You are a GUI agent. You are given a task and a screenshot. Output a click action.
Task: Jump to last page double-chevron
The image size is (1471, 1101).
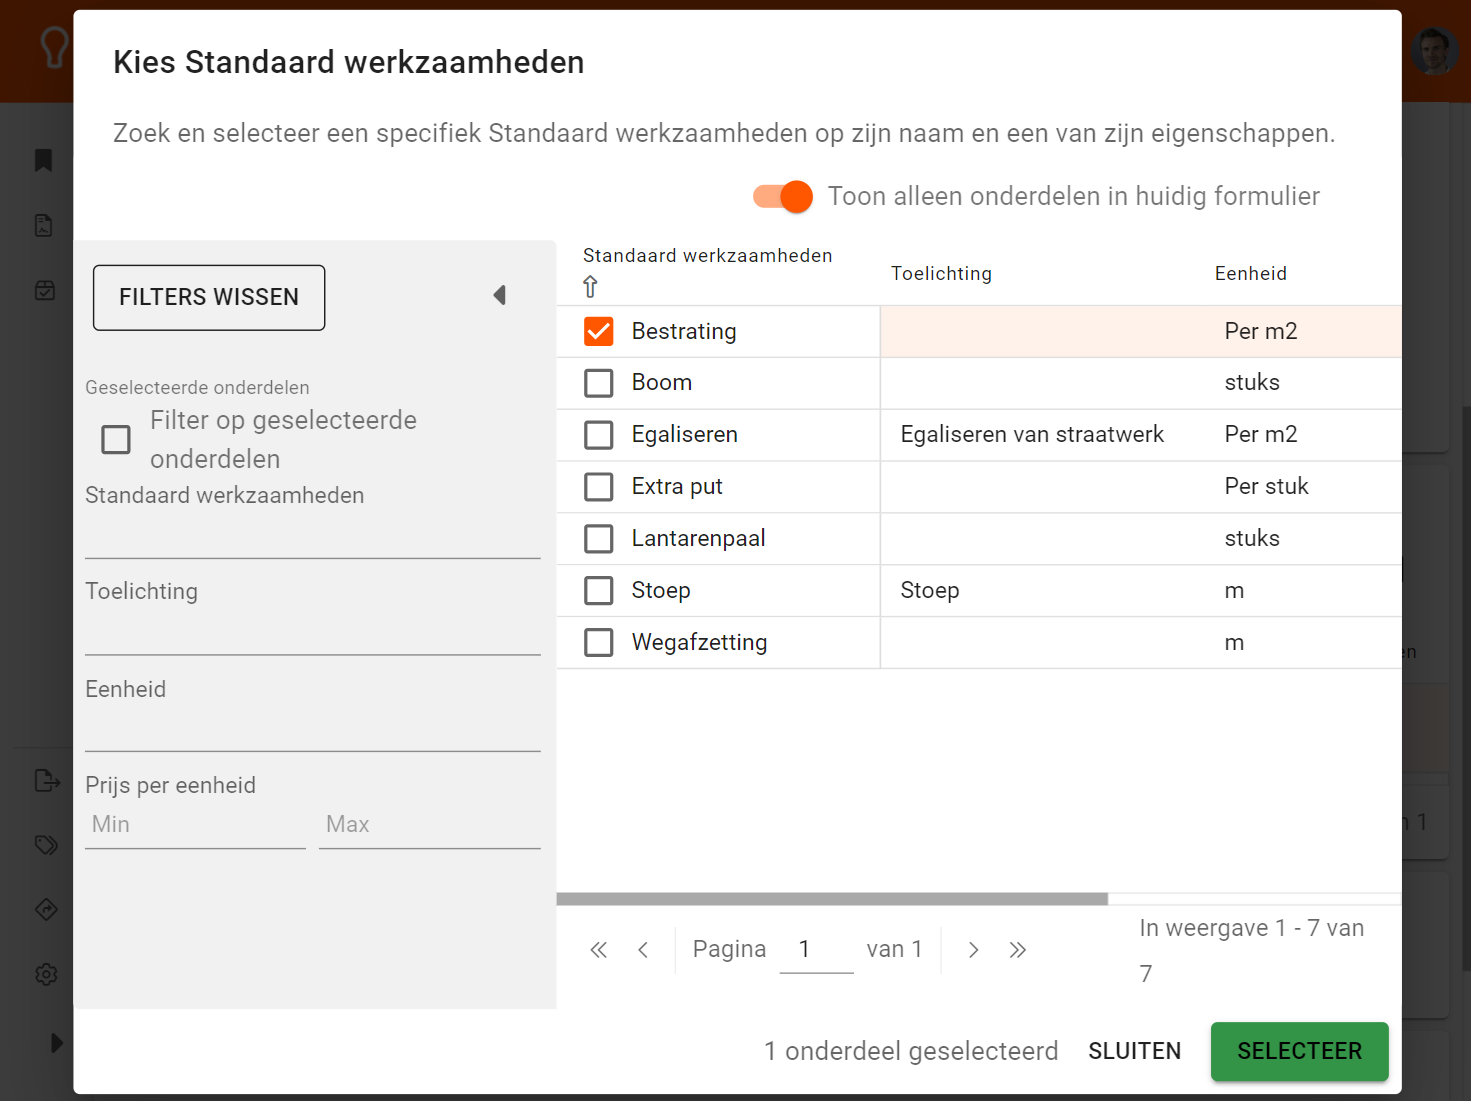(1017, 950)
